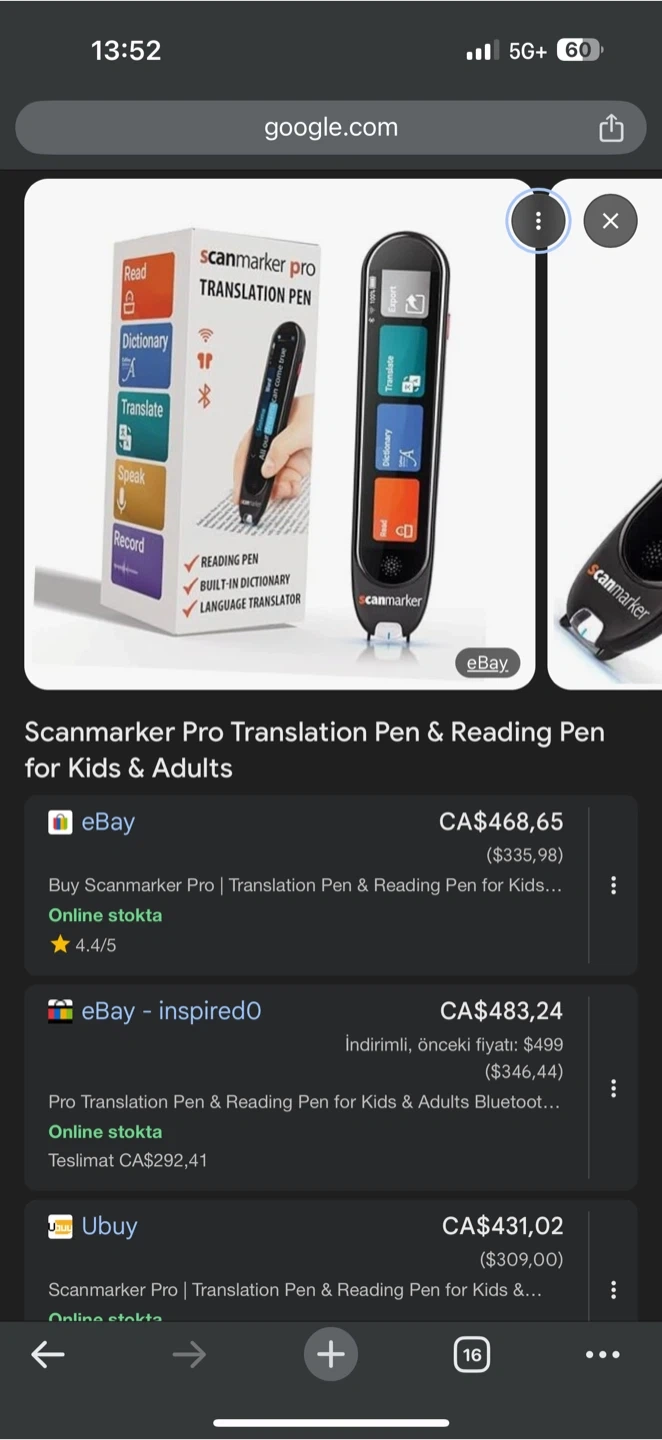Open the Ubuy seller link
Viewport: 662px width, 1440px height.
coord(109,1226)
